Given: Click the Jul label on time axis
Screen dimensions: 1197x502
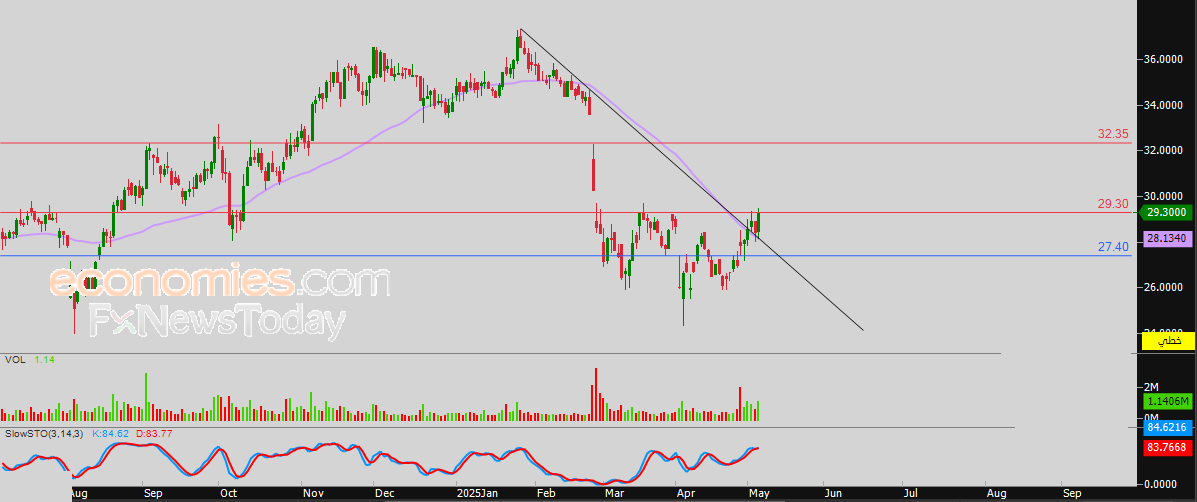Looking at the screenshot, I should tap(911, 494).
